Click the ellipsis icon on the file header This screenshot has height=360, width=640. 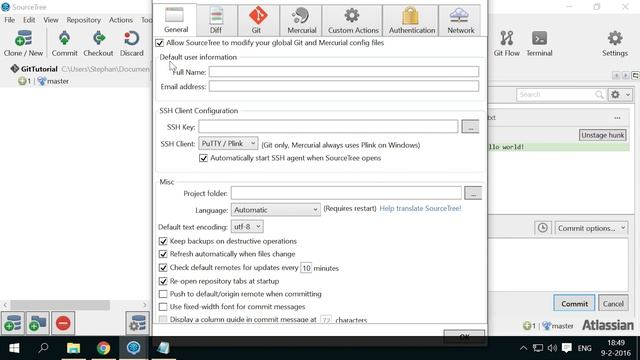tap(617, 118)
